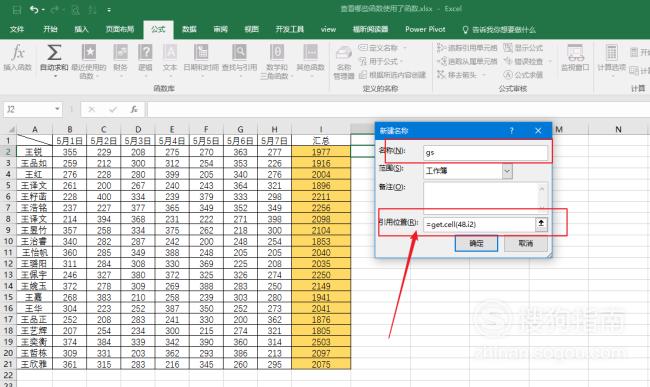Click the comment box scrollbar in dialog
650x387 pixels.
click(543, 197)
